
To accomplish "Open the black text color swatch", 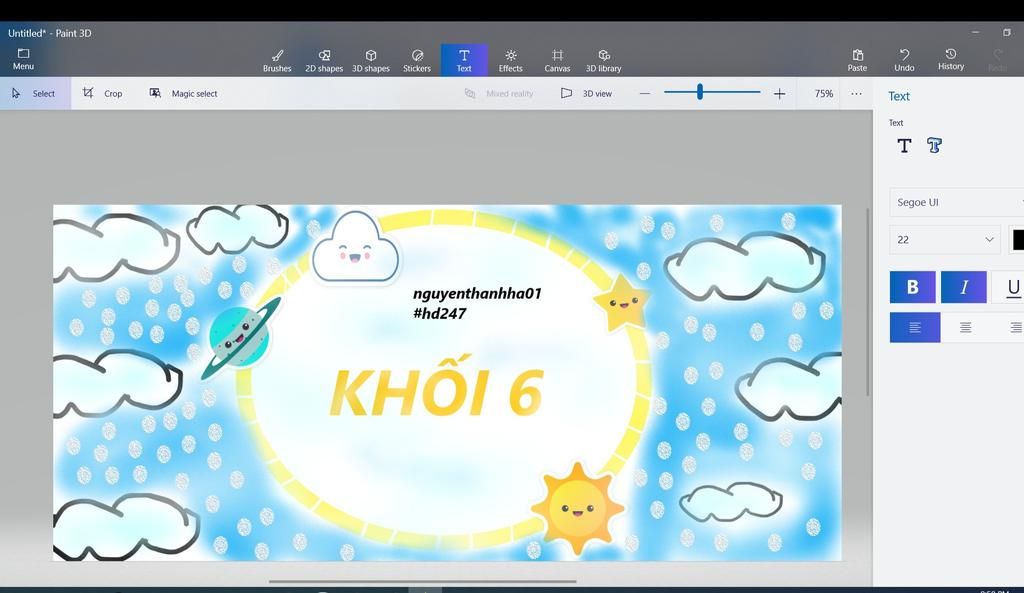I will (x=1017, y=240).
